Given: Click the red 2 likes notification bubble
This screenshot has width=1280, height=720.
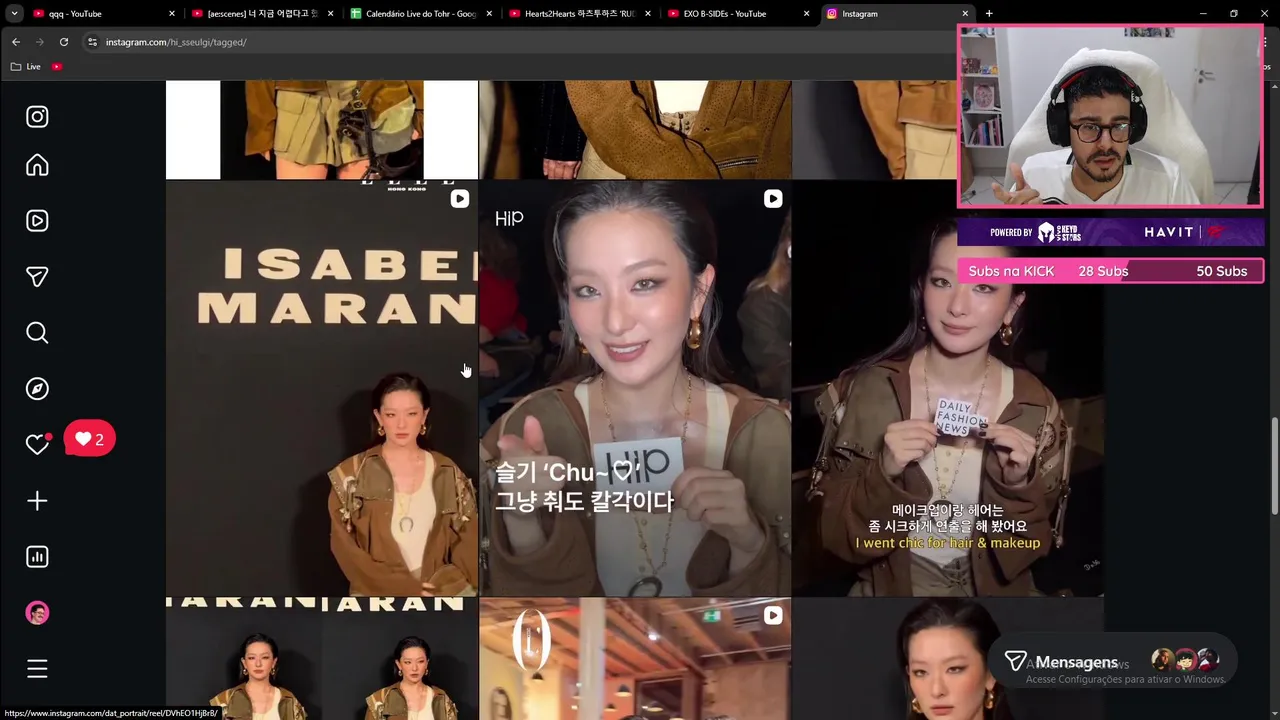Looking at the screenshot, I should pos(90,439).
